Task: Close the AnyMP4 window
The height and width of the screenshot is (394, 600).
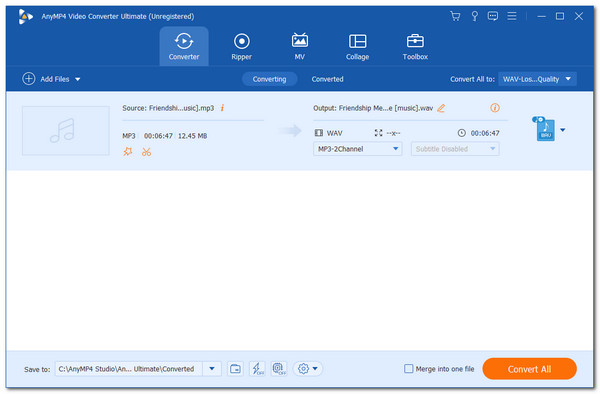Action: [579, 16]
